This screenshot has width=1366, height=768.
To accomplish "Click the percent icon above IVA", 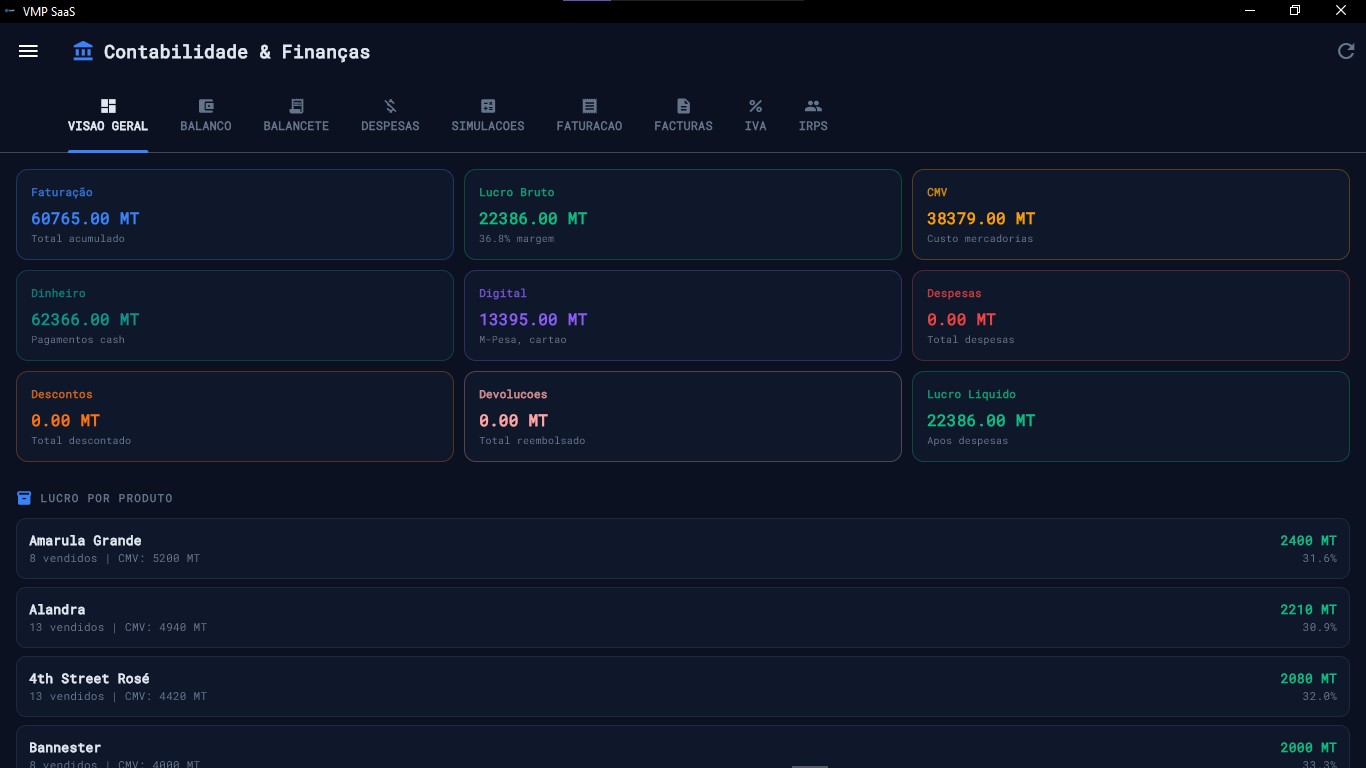I will pyautogui.click(x=755, y=106).
